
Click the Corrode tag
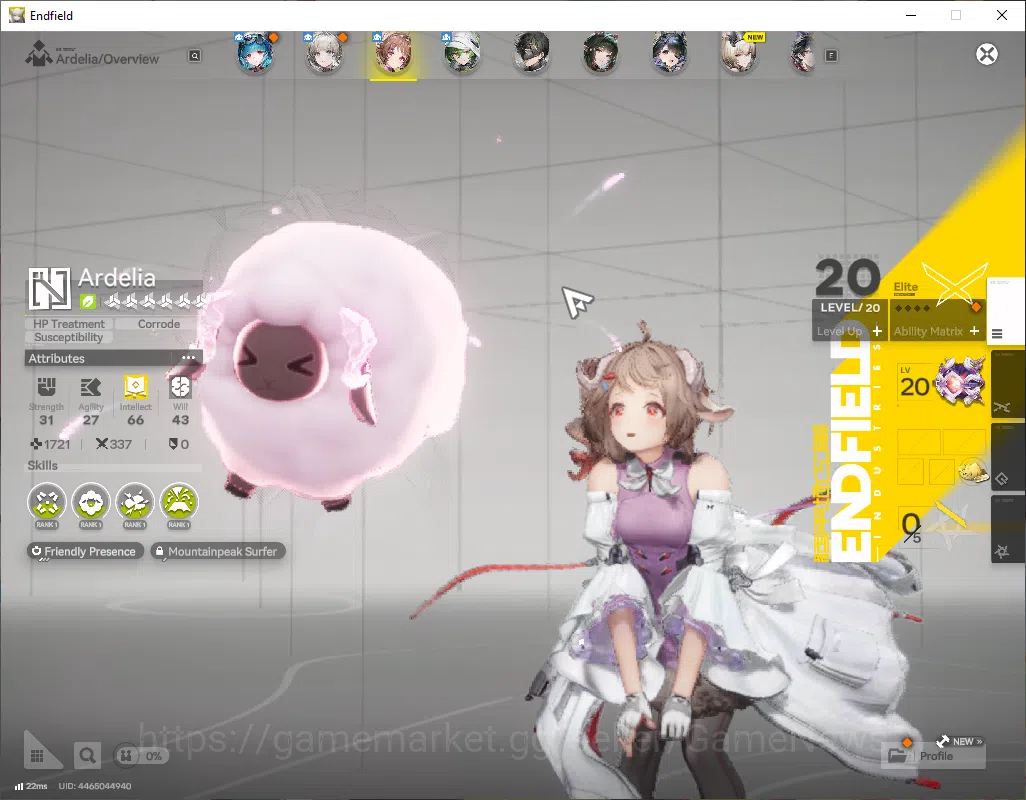coord(158,324)
